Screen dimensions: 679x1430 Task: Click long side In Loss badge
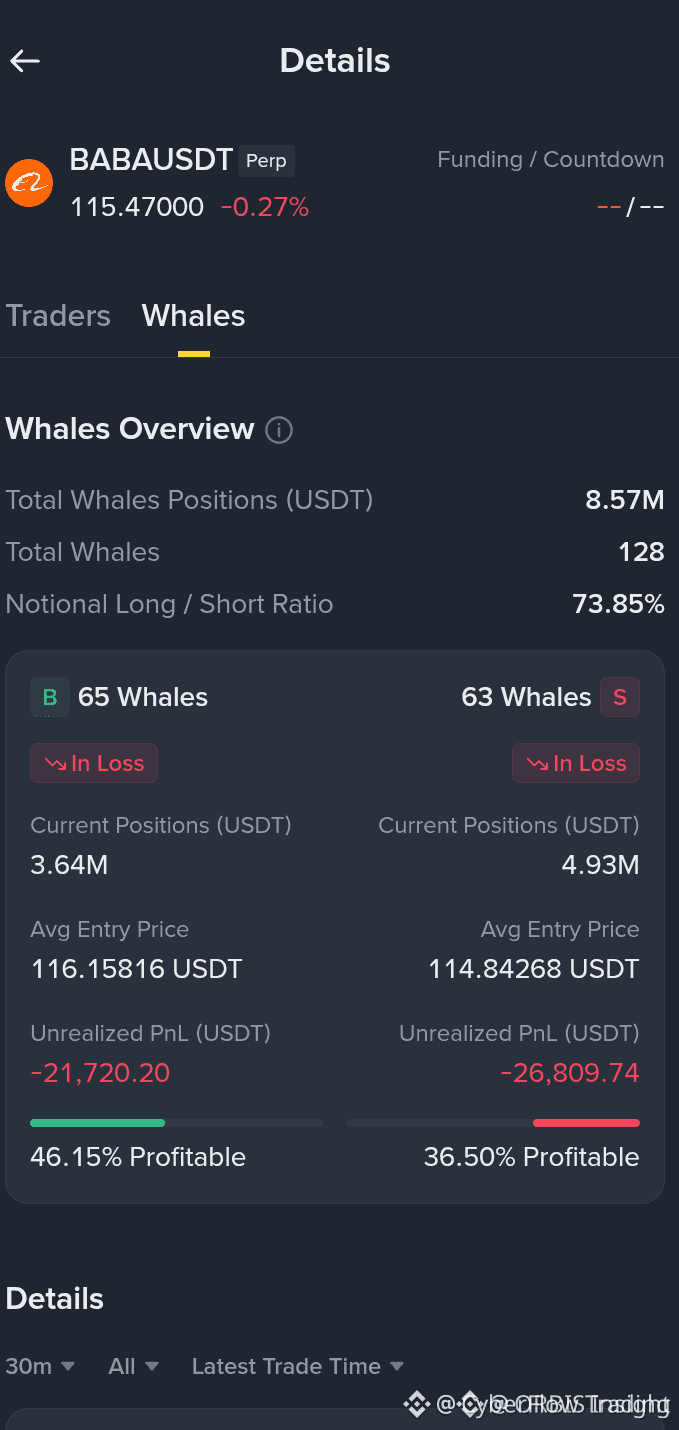point(94,764)
